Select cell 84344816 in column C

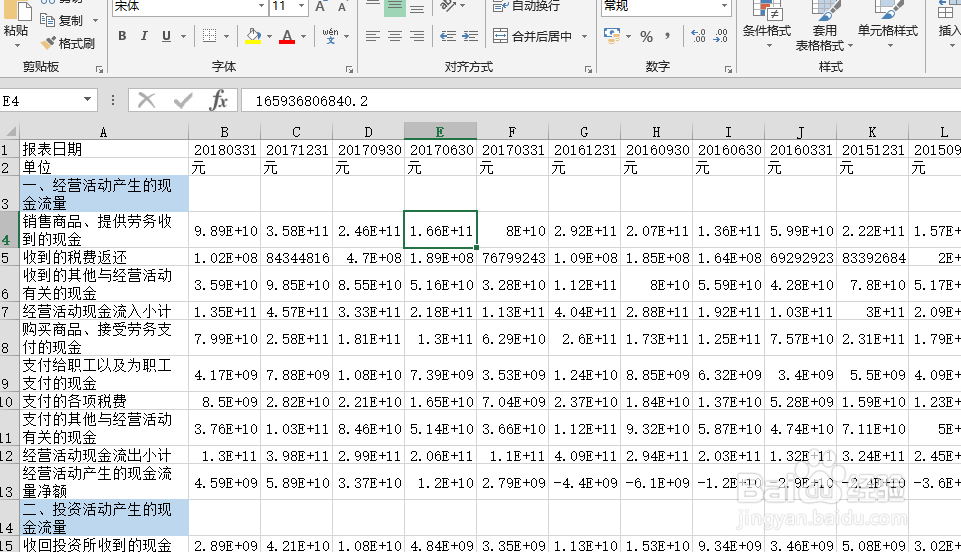[297, 258]
